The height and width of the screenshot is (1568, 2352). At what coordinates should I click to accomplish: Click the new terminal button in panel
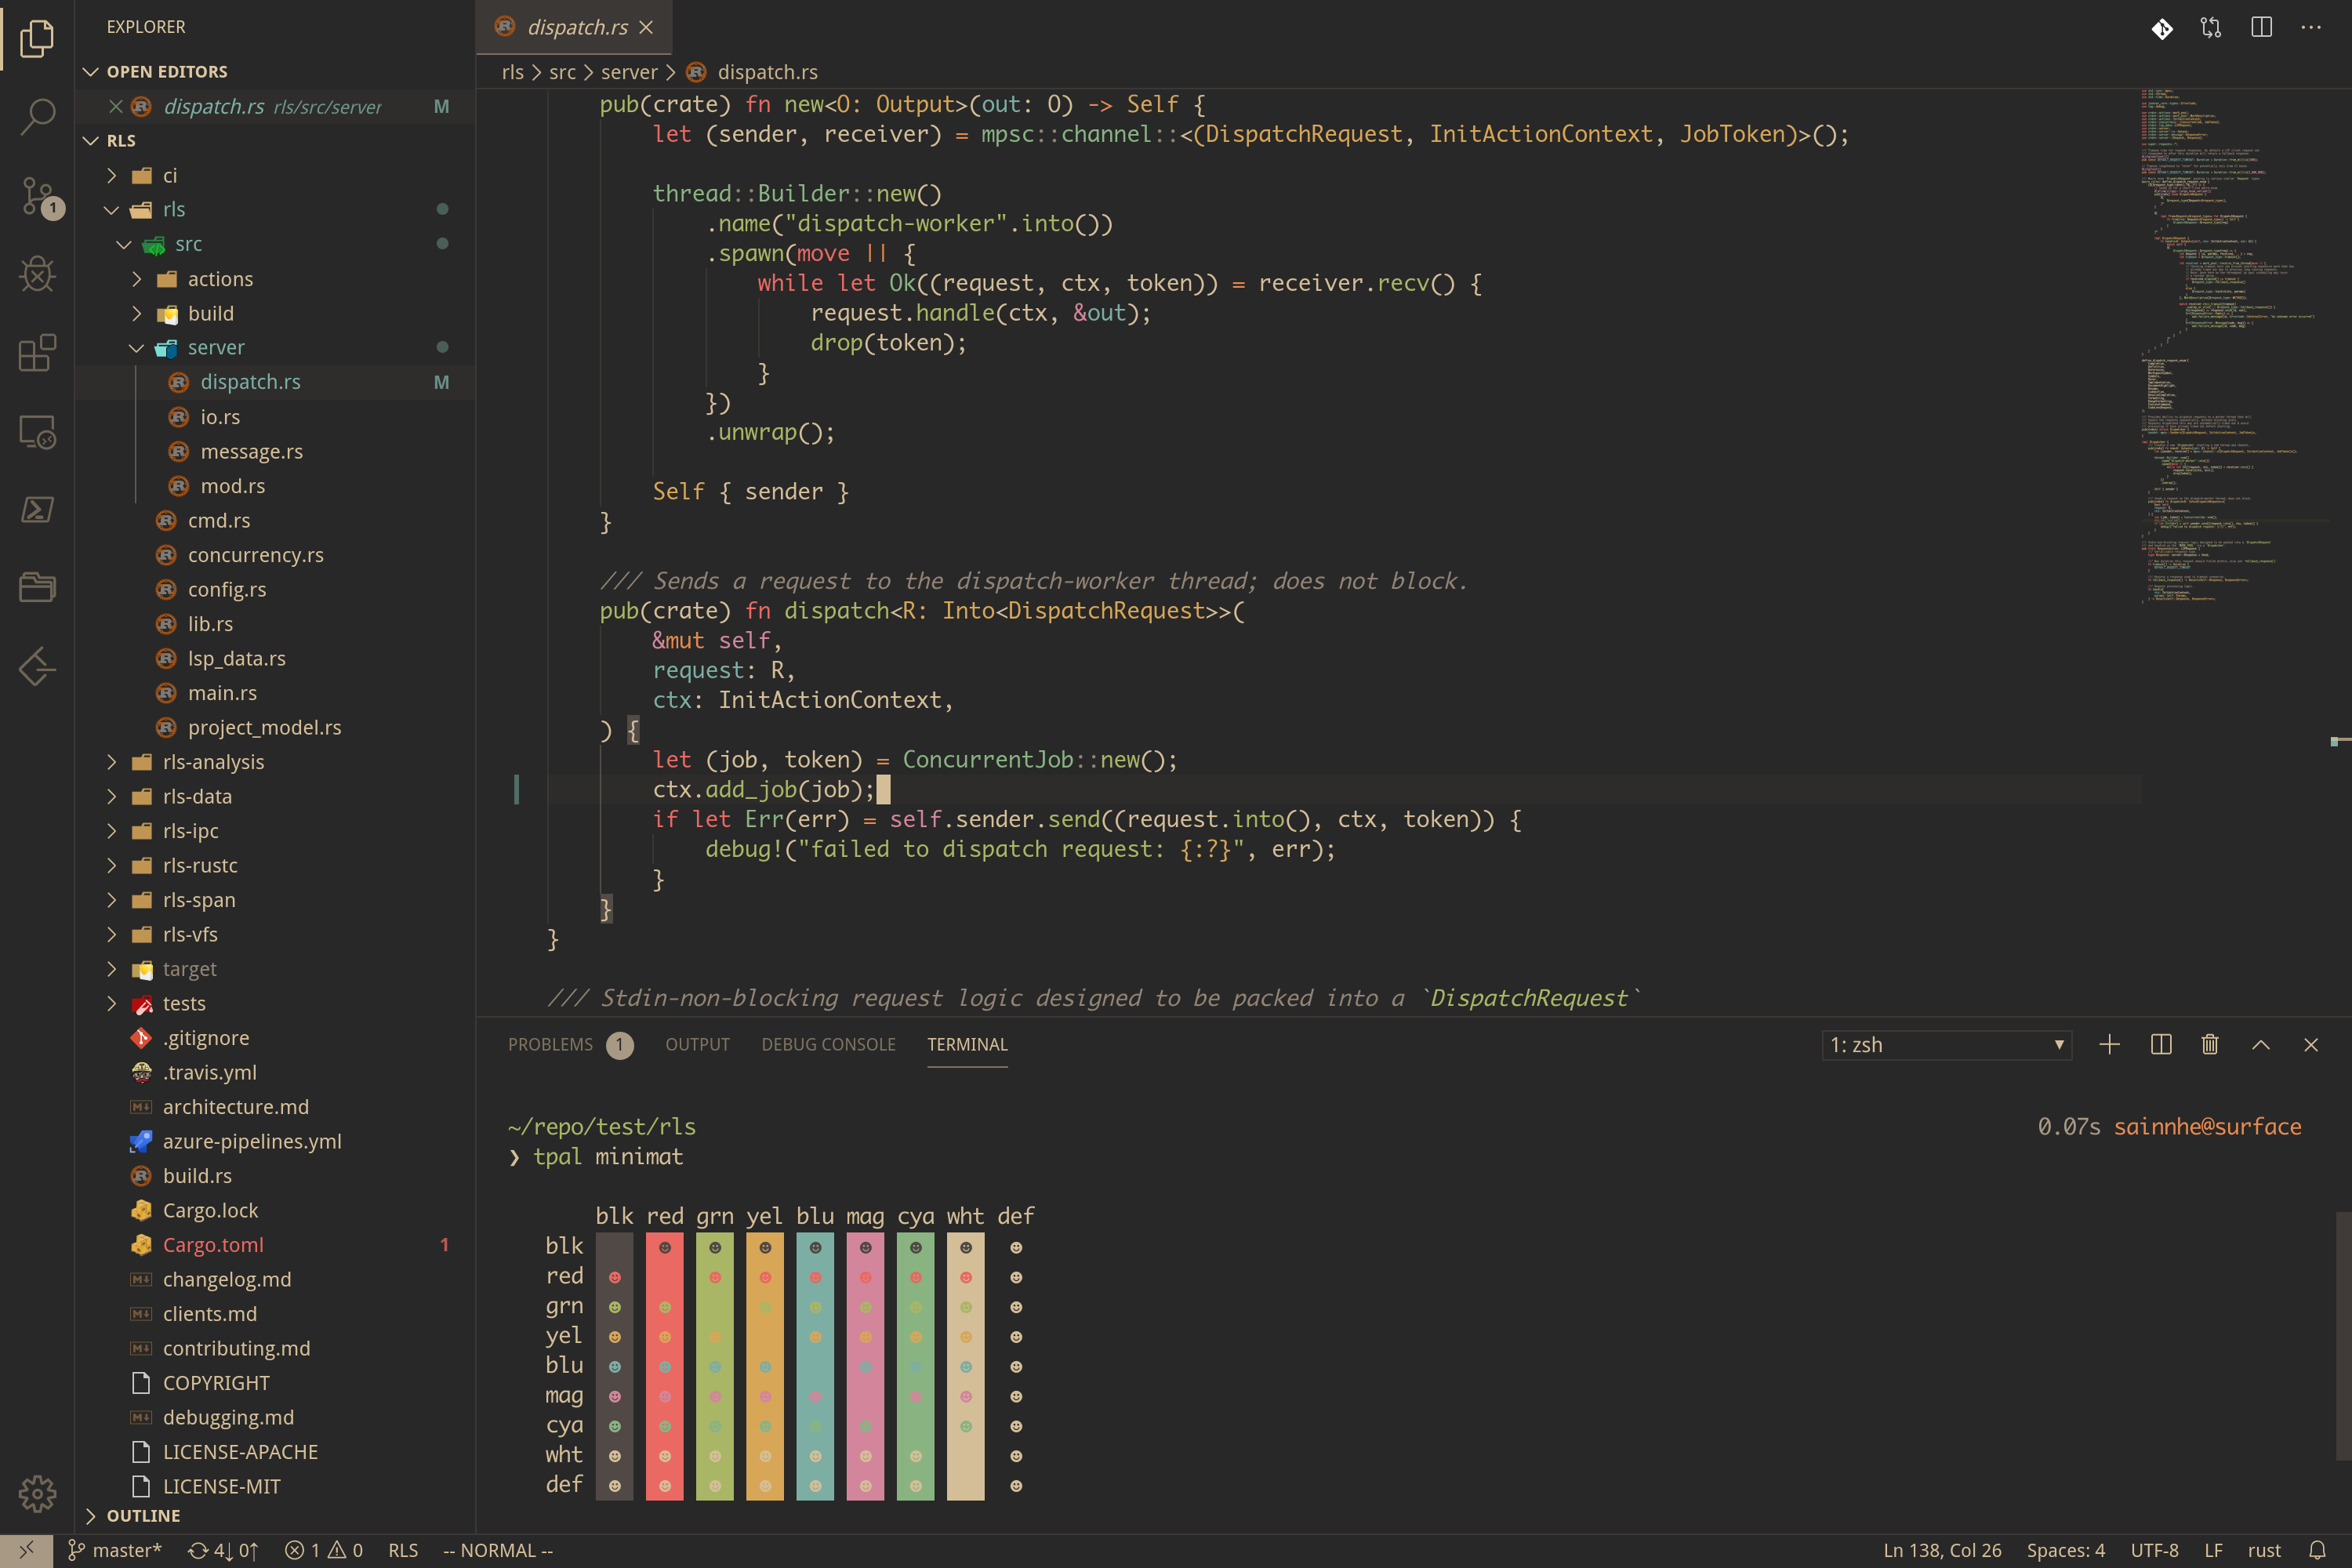pos(2109,1045)
